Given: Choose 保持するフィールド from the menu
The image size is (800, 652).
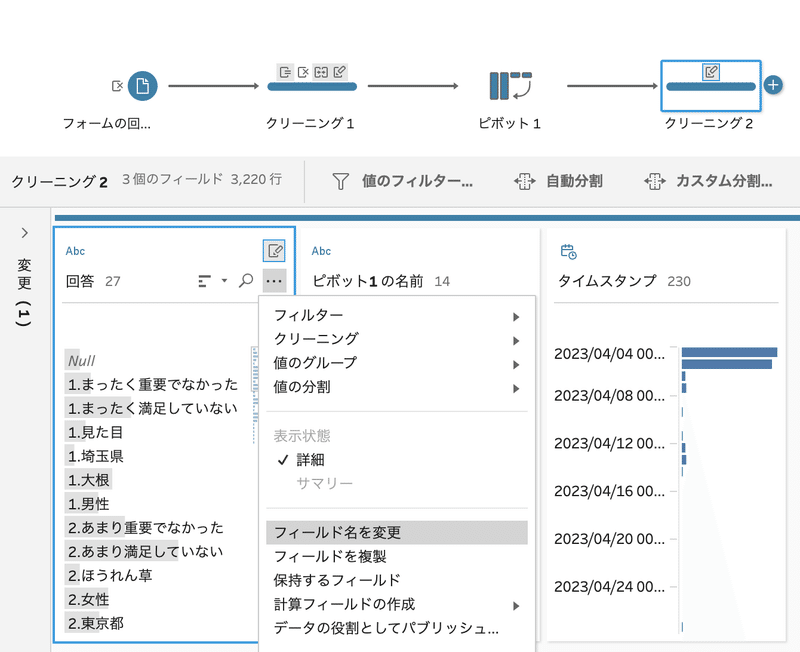Looking at the screenshot, I should [x=397, y=581].
